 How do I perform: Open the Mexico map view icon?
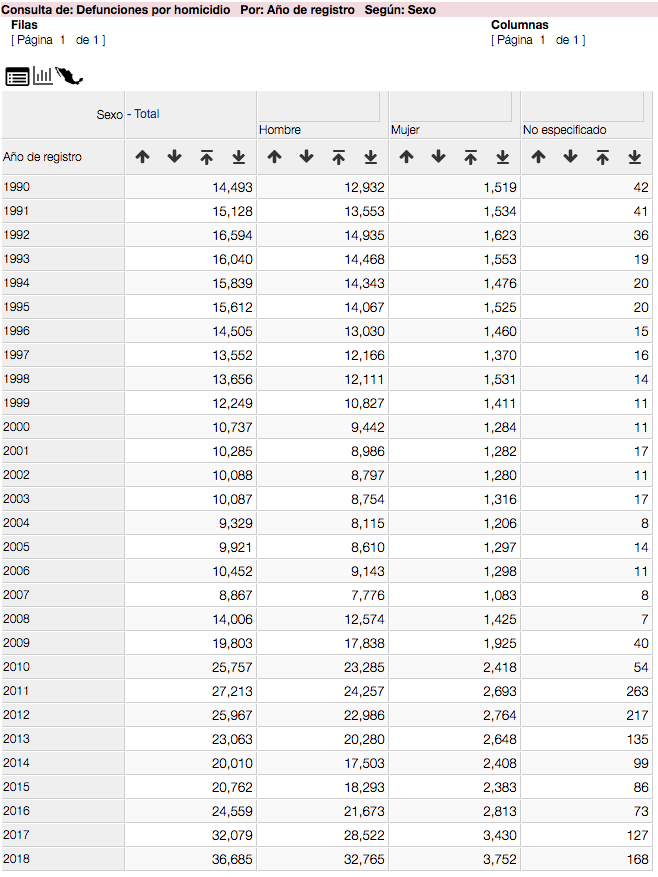(x=70, y=76)
